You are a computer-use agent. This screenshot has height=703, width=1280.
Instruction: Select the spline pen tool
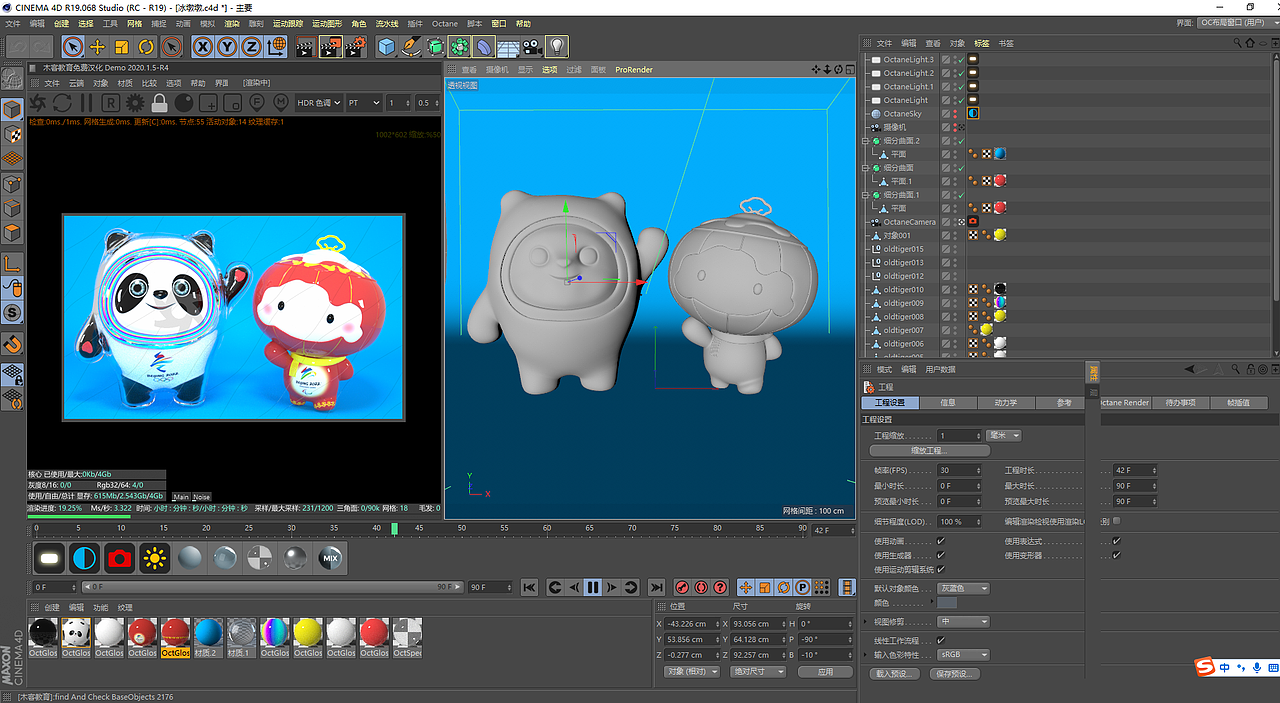click(x=411, y=46)
